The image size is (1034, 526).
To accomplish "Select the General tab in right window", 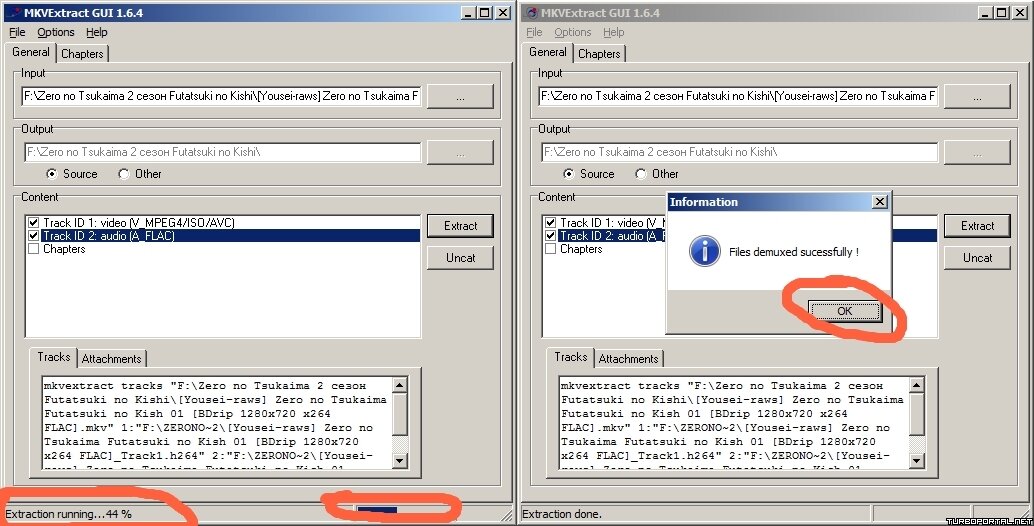I will point(547,52).
